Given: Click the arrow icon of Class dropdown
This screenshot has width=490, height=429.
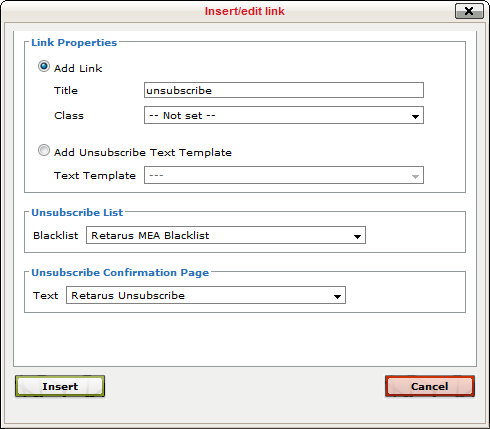Looking at the screenshot, I should click(415, 116).
